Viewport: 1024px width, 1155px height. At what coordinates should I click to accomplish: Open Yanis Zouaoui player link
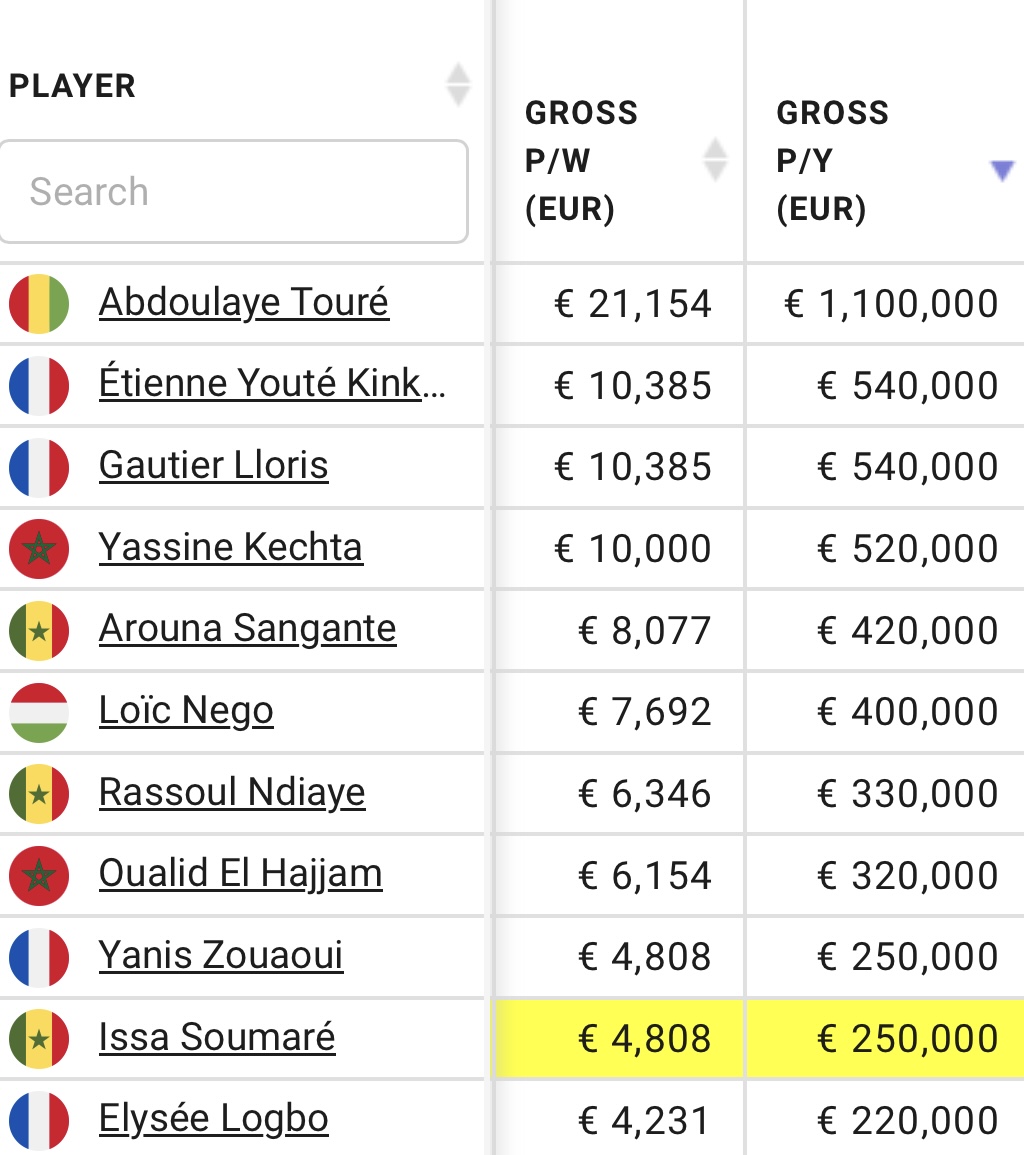(x=220, y=956)
